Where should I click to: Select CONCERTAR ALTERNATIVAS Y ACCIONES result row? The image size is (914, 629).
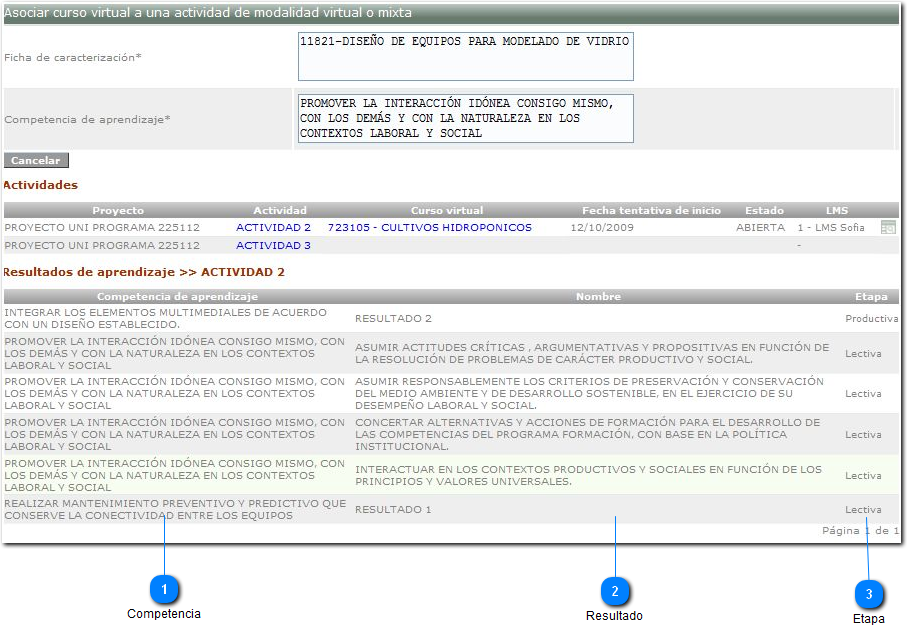tap(451, 434)
